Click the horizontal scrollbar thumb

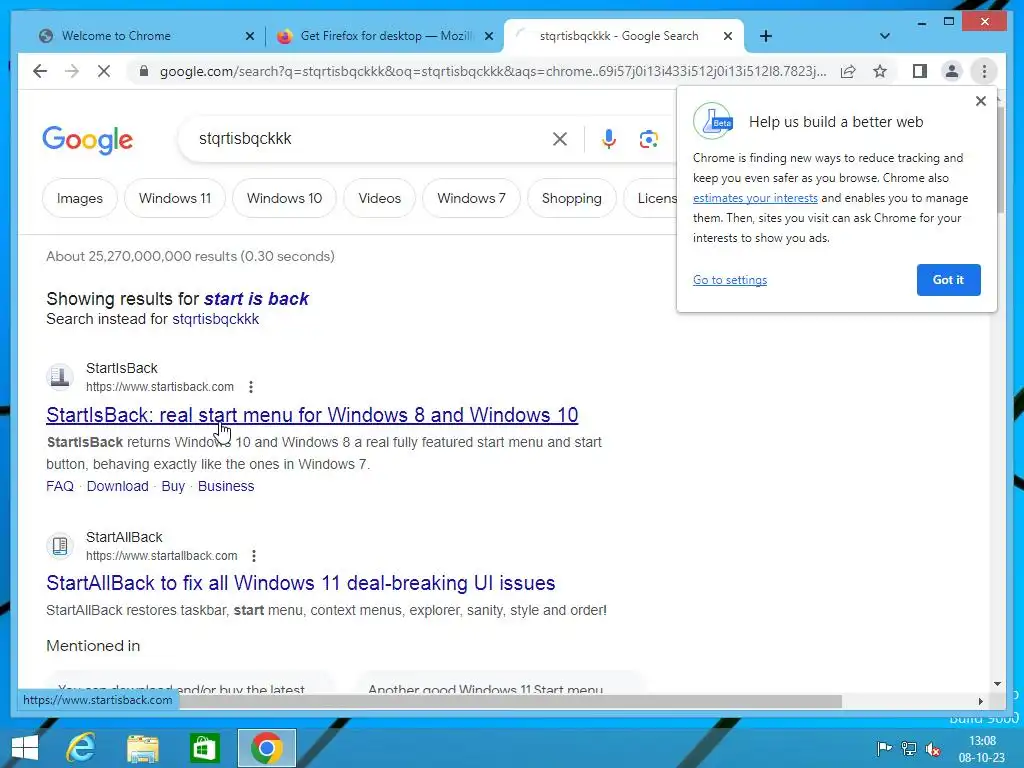[511, 701]
